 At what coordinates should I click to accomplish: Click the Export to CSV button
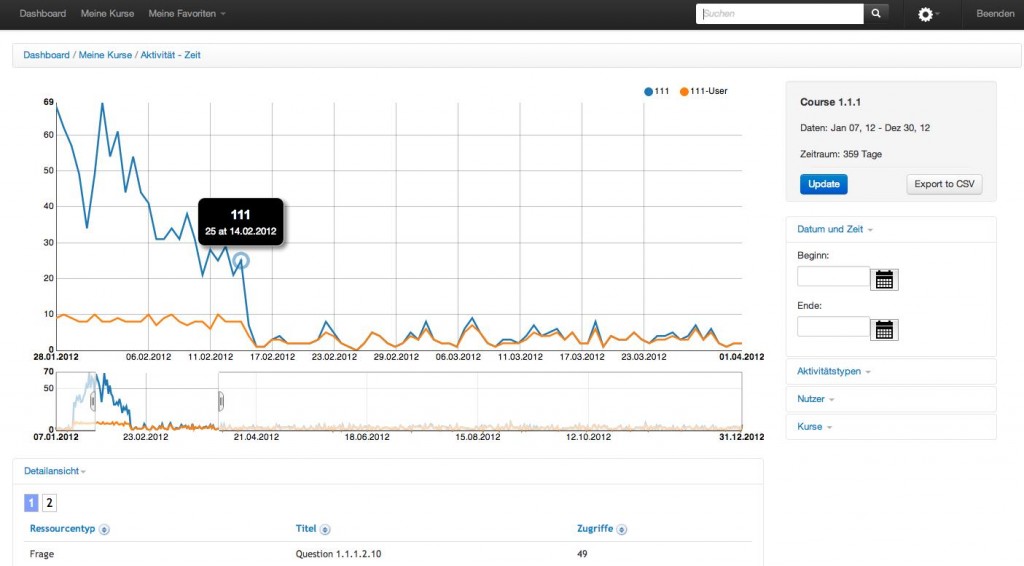click(x=944, y=184)
